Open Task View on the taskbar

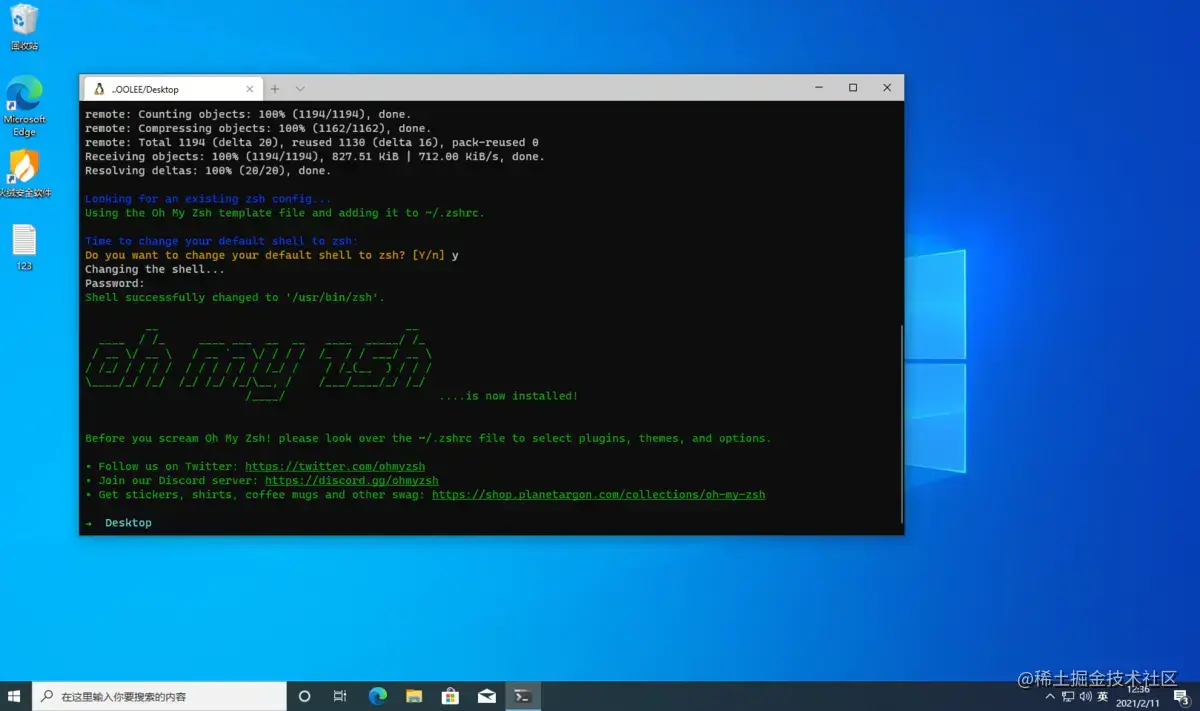pos(340,696)
